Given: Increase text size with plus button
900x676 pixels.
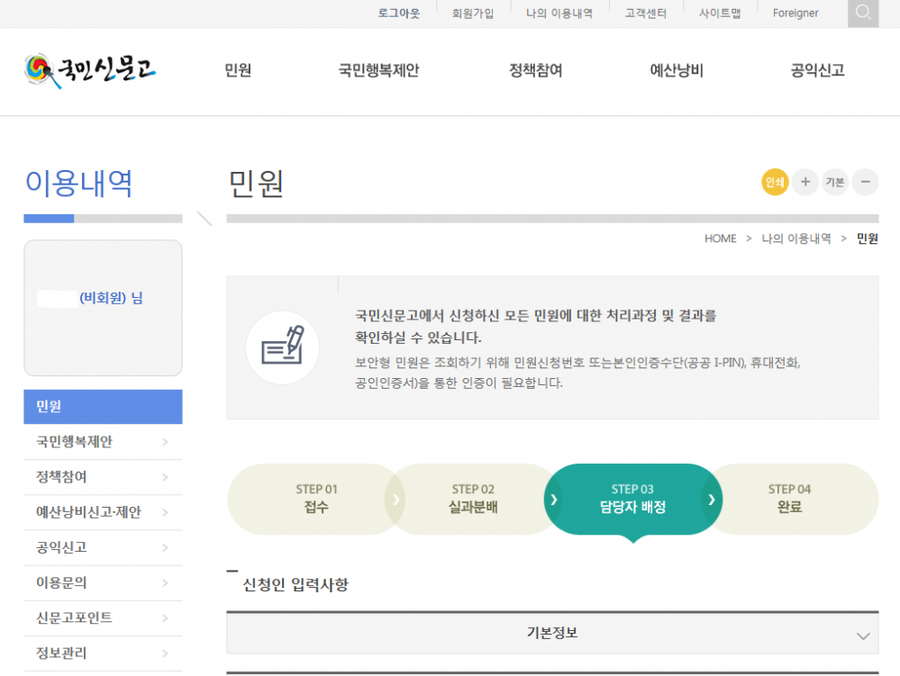Looking at the screenshot, I should [805, 182].
